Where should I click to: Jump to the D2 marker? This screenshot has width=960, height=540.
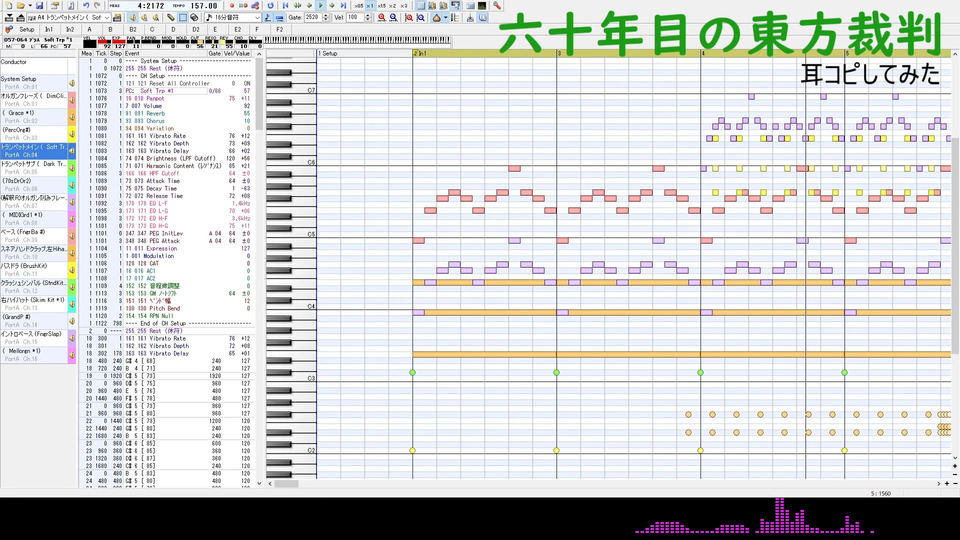pyautogui.click(x=195, y=29)
